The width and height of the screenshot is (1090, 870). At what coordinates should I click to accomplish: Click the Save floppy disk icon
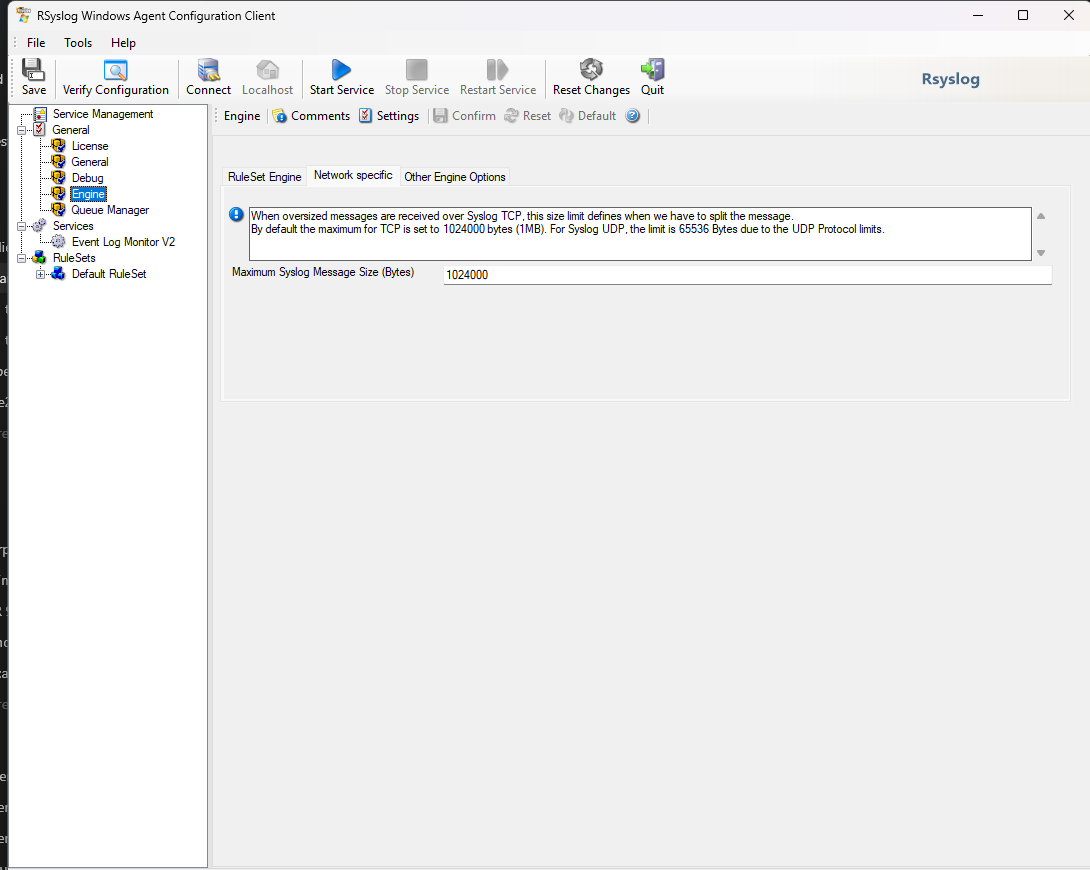coord(33,69)
